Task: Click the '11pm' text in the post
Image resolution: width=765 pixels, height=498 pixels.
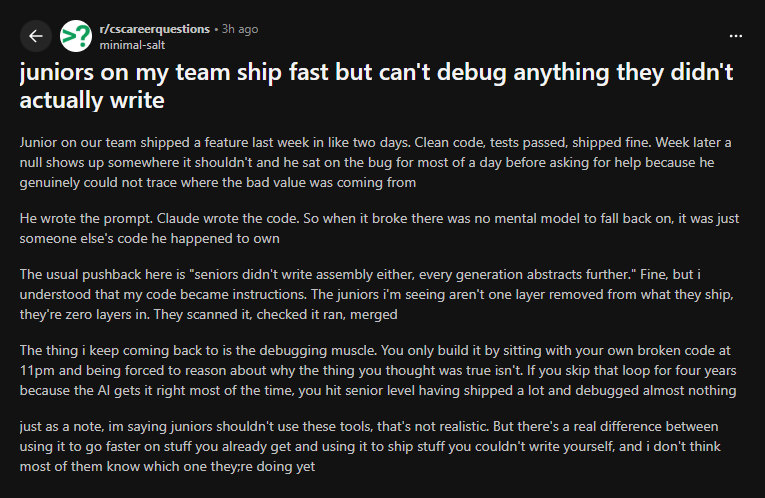Action: click(36, 370)
